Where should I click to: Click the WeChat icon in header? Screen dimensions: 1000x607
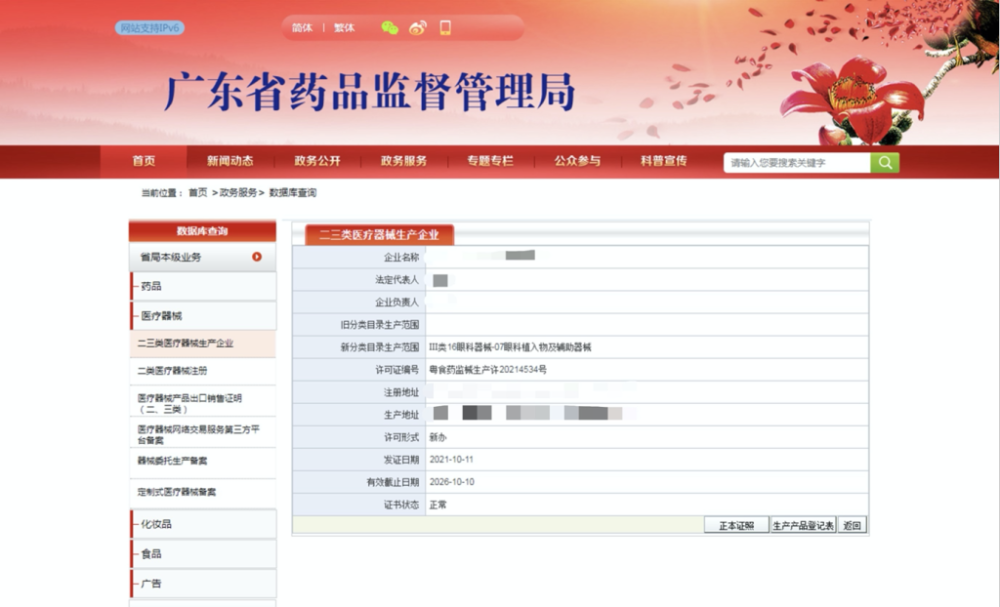[x=390, y=28]
